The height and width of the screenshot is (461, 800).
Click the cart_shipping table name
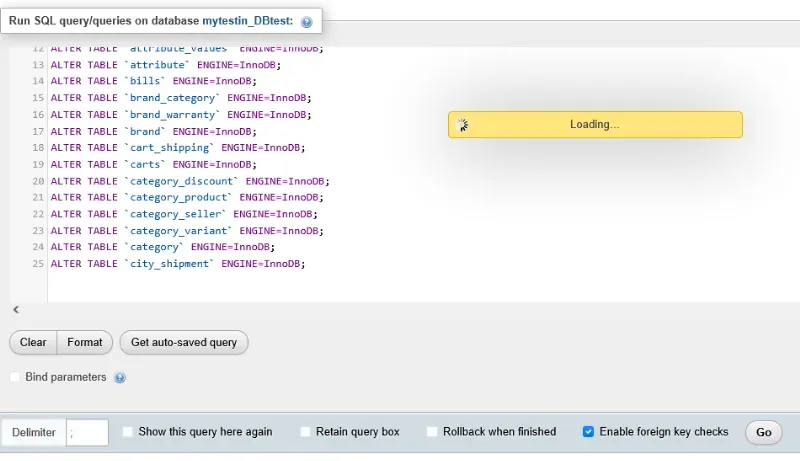click(169, 148)
